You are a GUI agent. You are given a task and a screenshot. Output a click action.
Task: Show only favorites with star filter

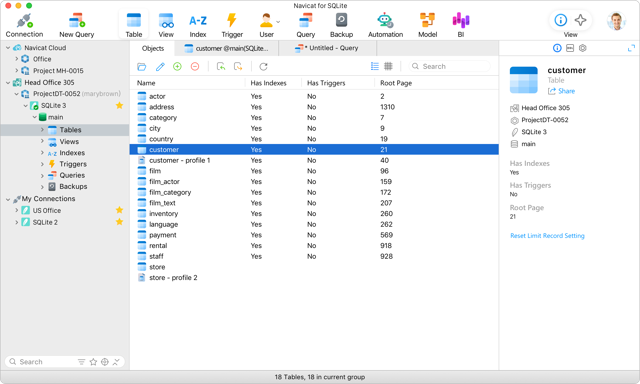pos(93,362)
